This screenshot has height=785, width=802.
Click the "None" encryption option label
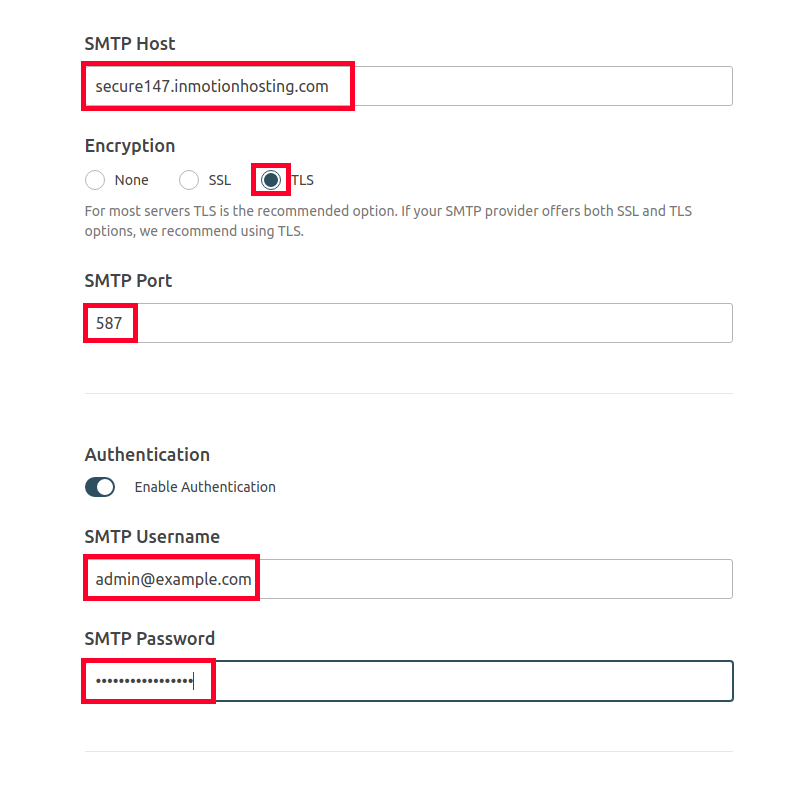[131, 180]
